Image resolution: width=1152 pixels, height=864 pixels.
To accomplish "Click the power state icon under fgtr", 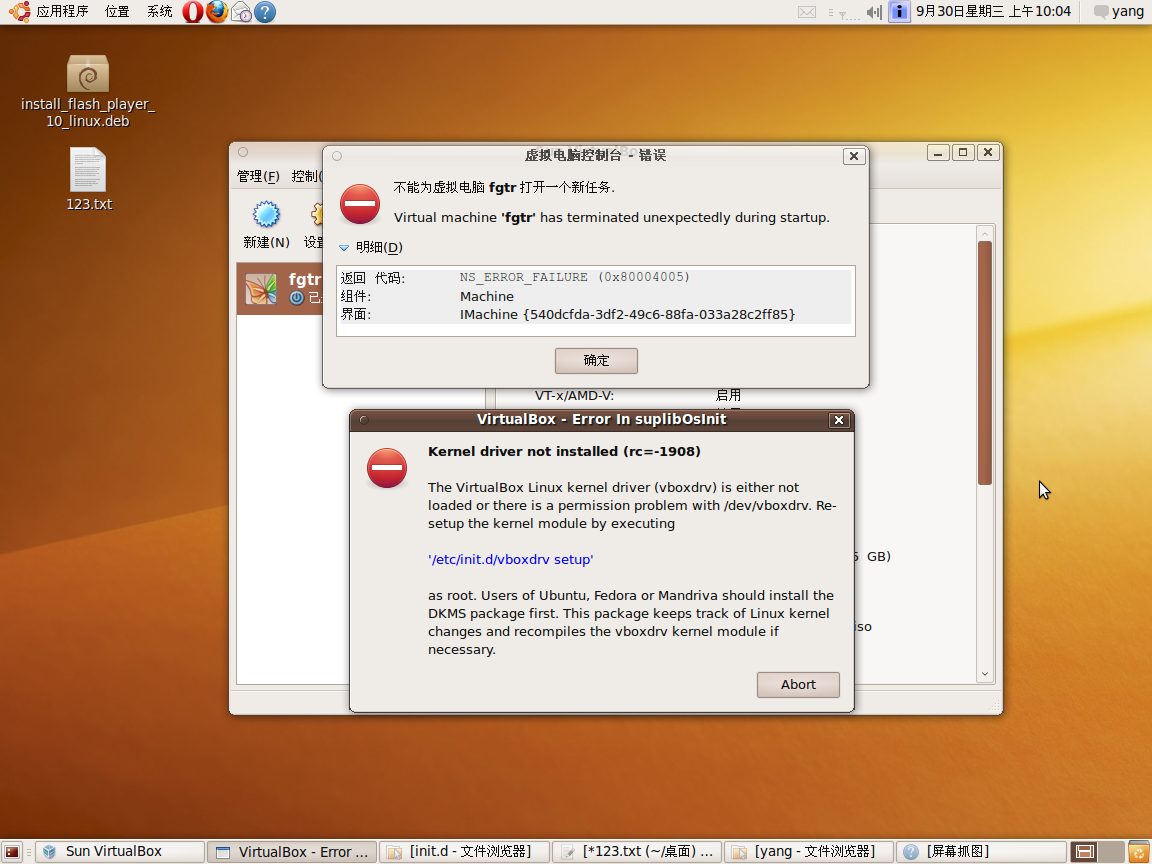I will (x=297, y=298).
